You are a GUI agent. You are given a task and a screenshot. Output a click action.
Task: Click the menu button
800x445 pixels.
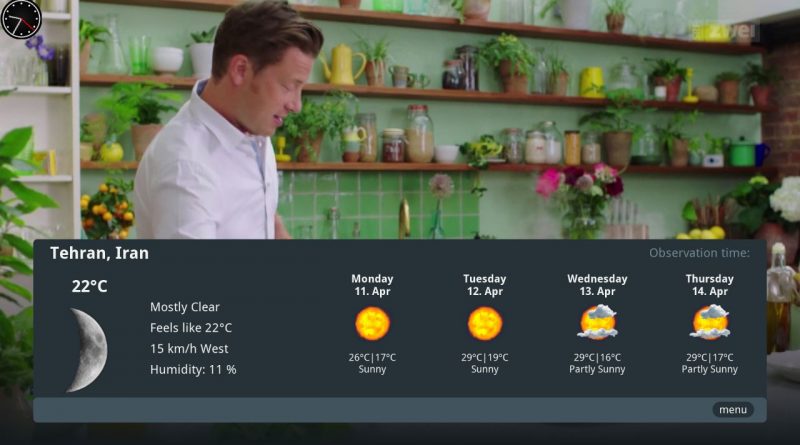click(733, 410)
